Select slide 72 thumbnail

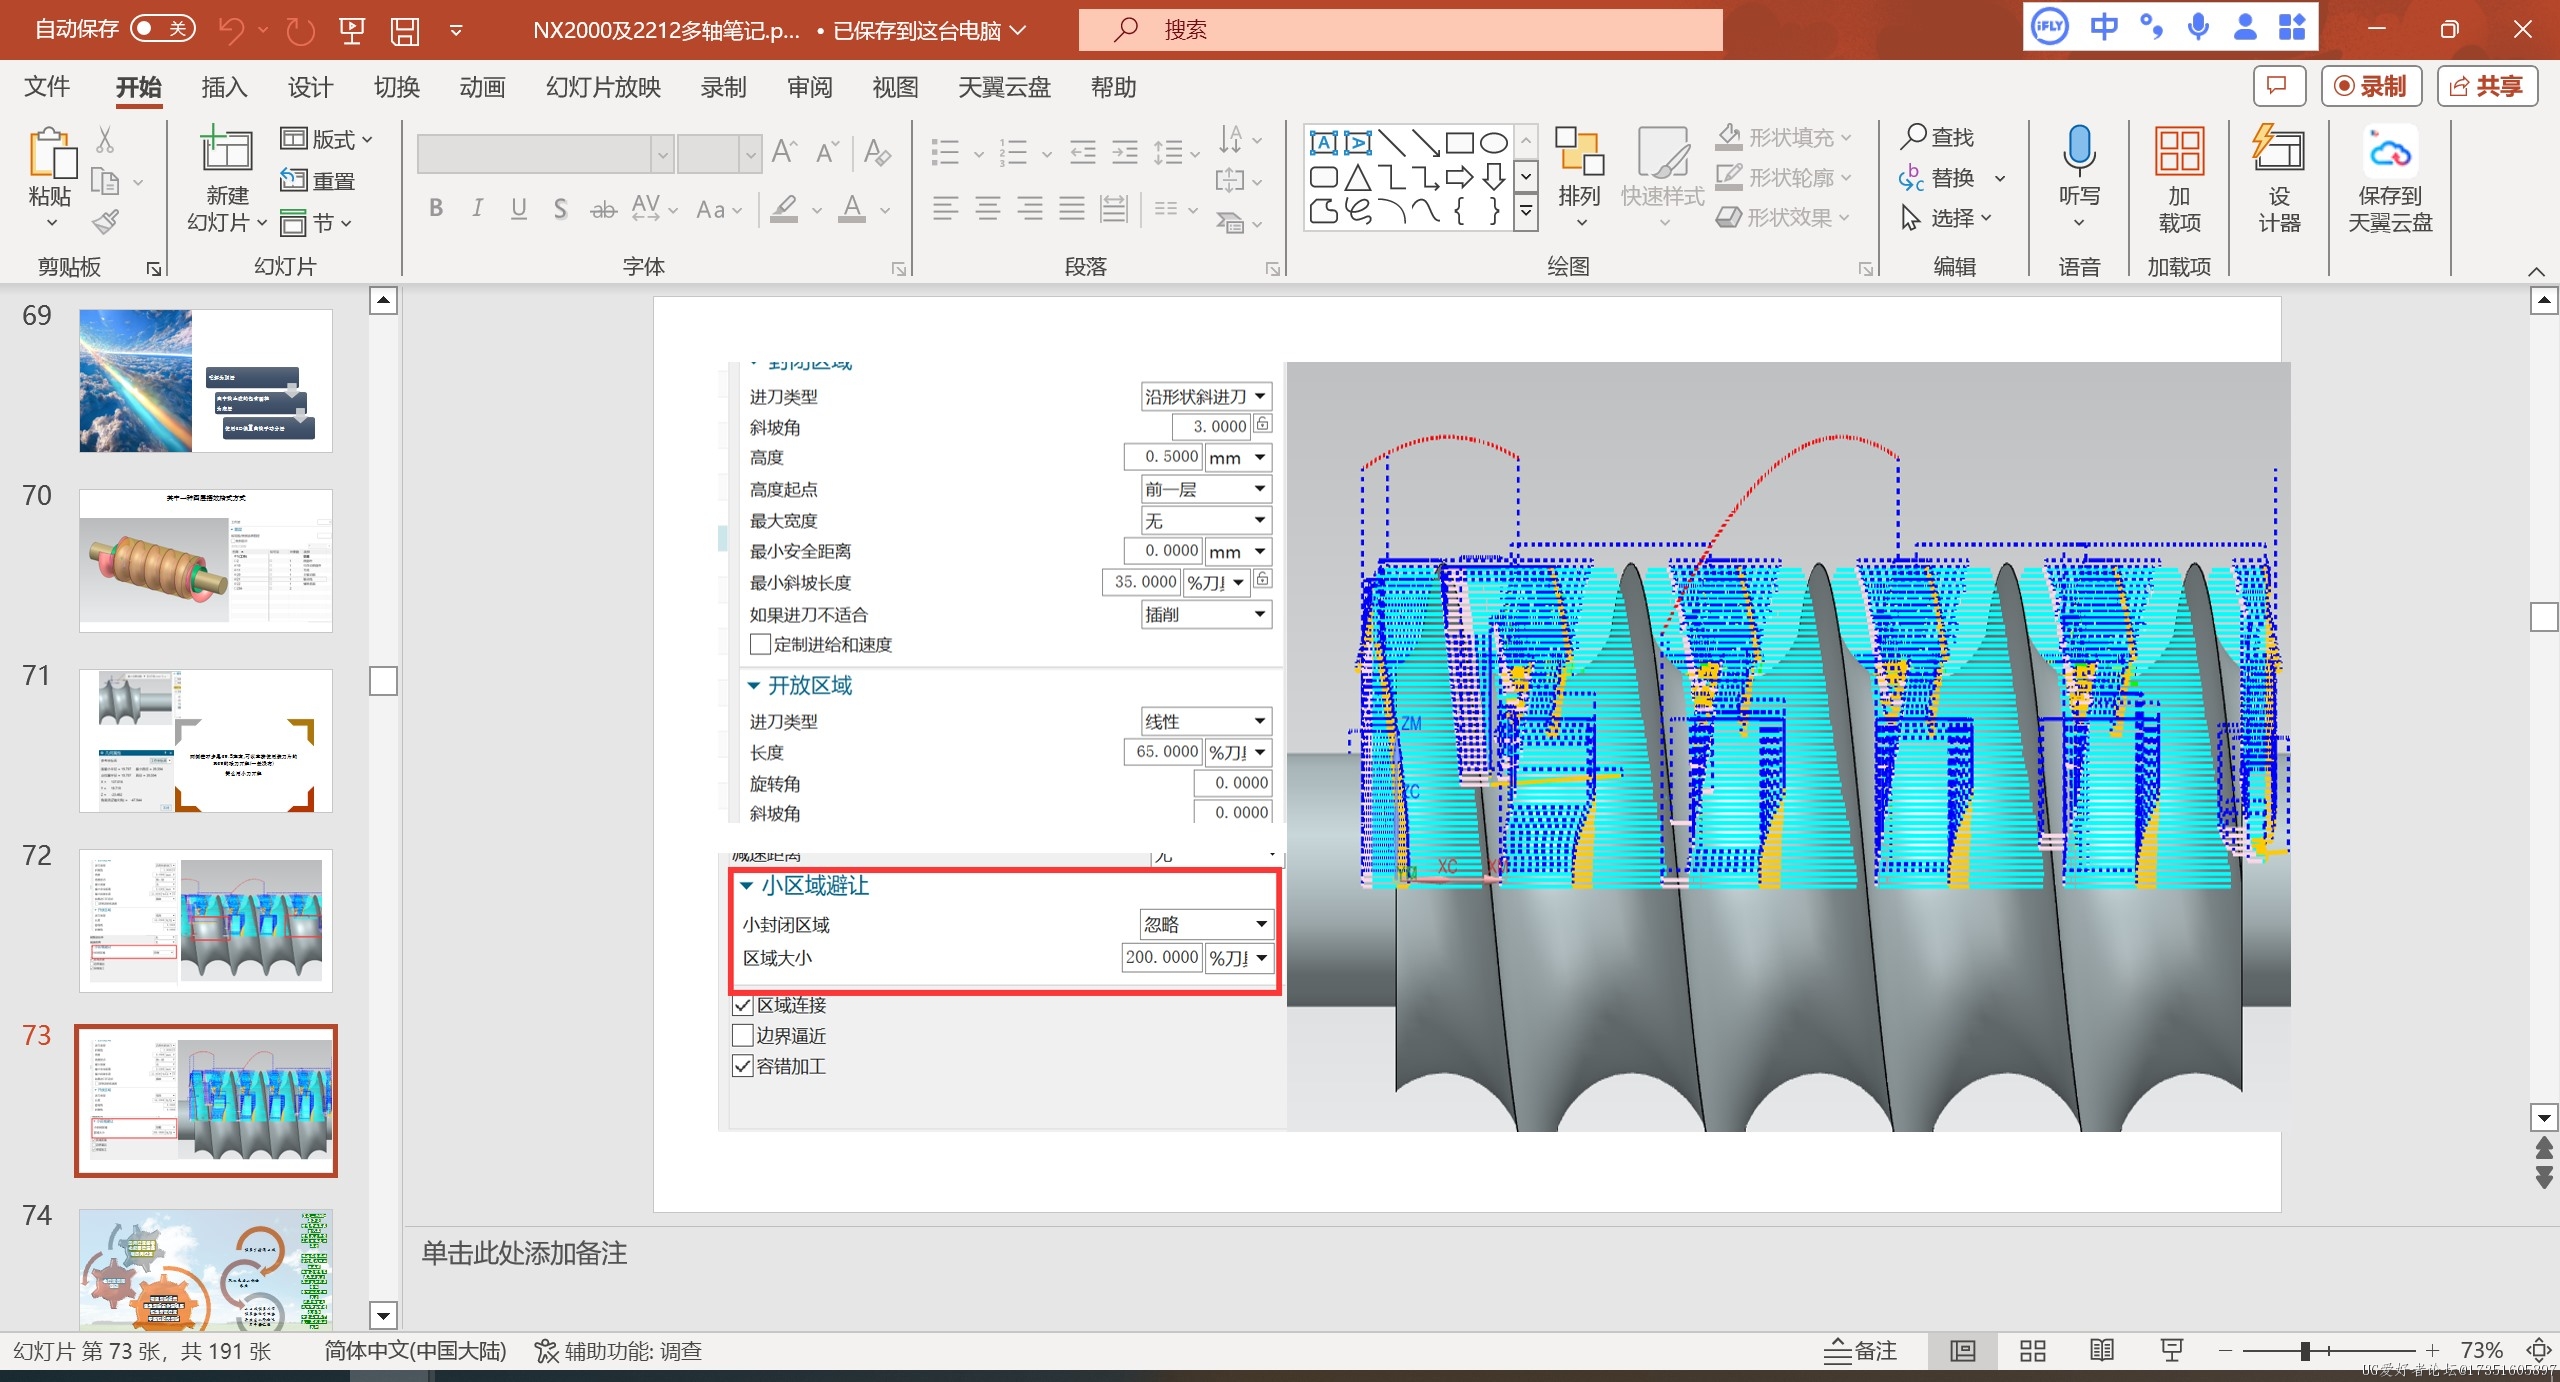205,920
